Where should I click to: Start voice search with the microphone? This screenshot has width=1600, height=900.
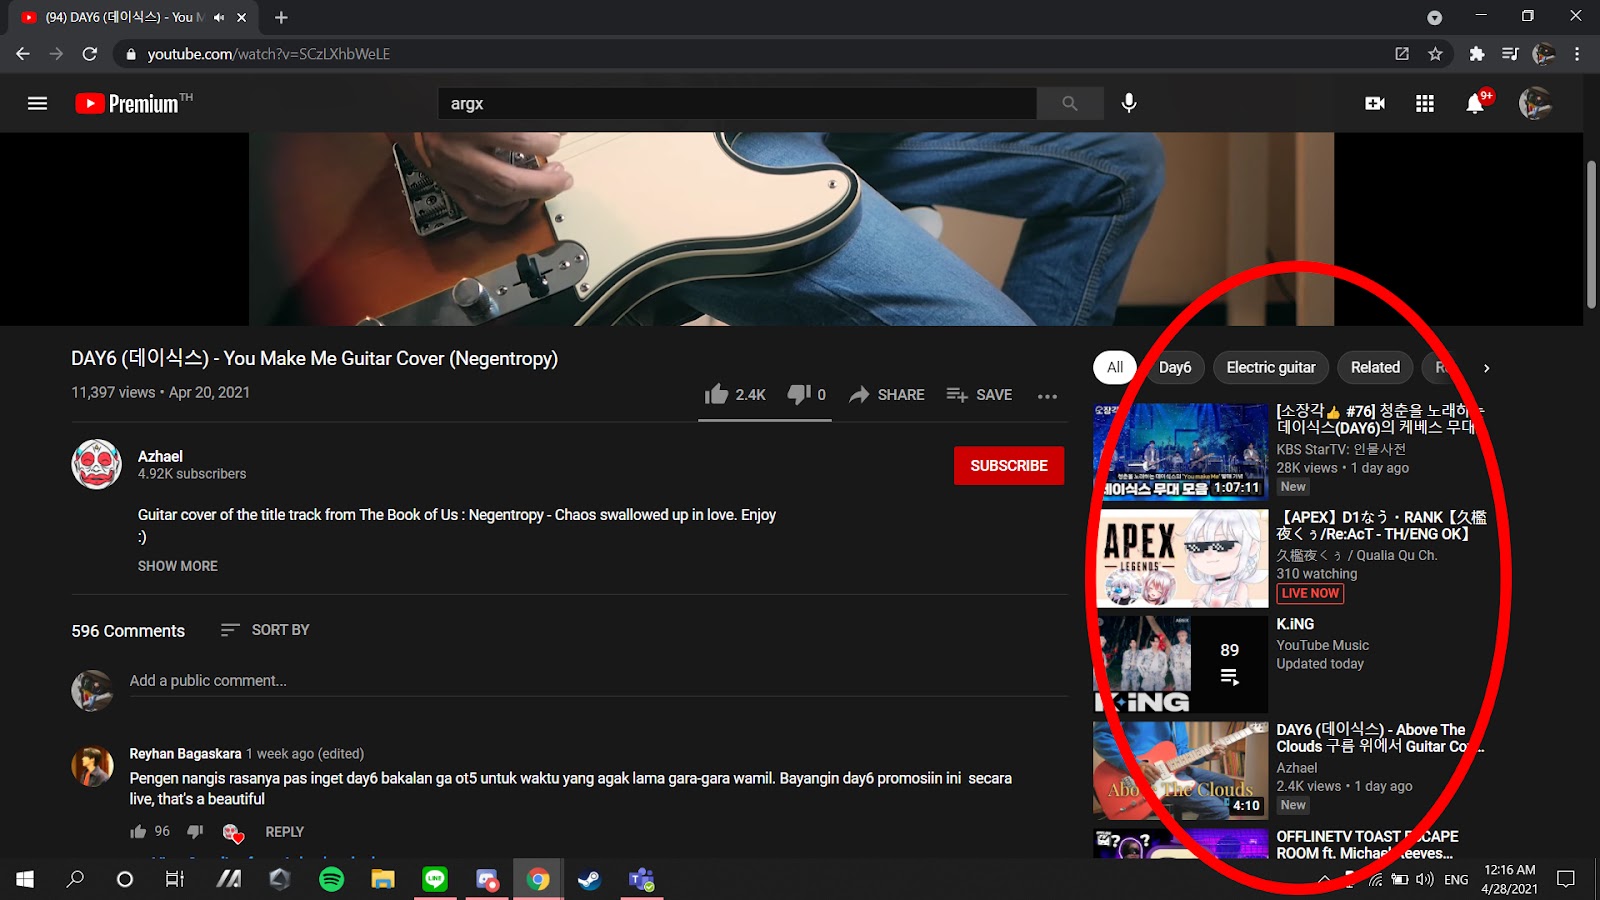pyautogui.click(x=1129, y=103)
